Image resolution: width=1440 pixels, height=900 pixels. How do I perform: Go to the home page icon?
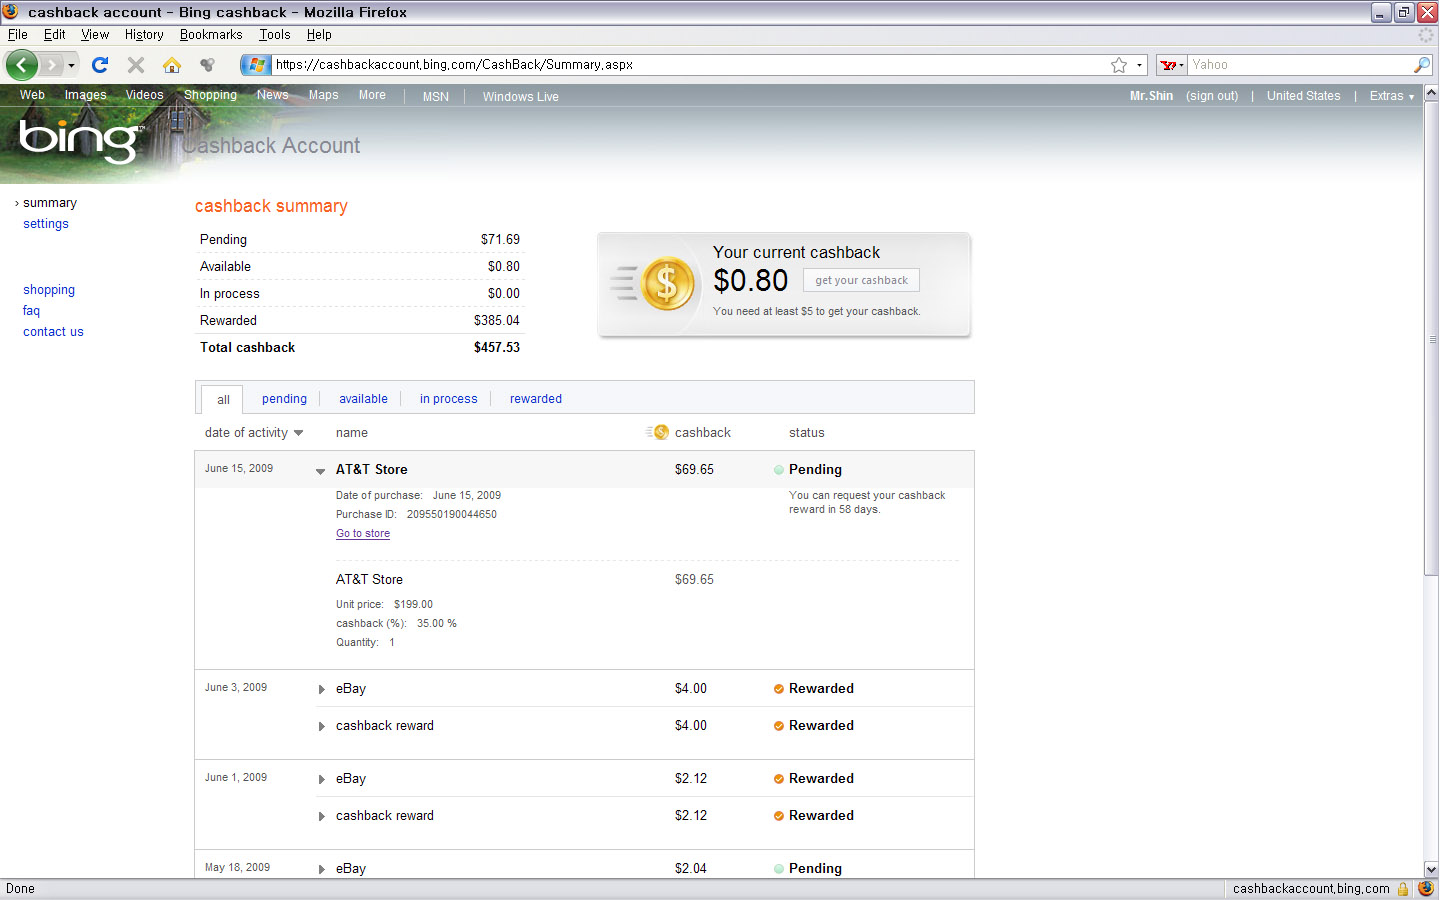coord(172,65)
